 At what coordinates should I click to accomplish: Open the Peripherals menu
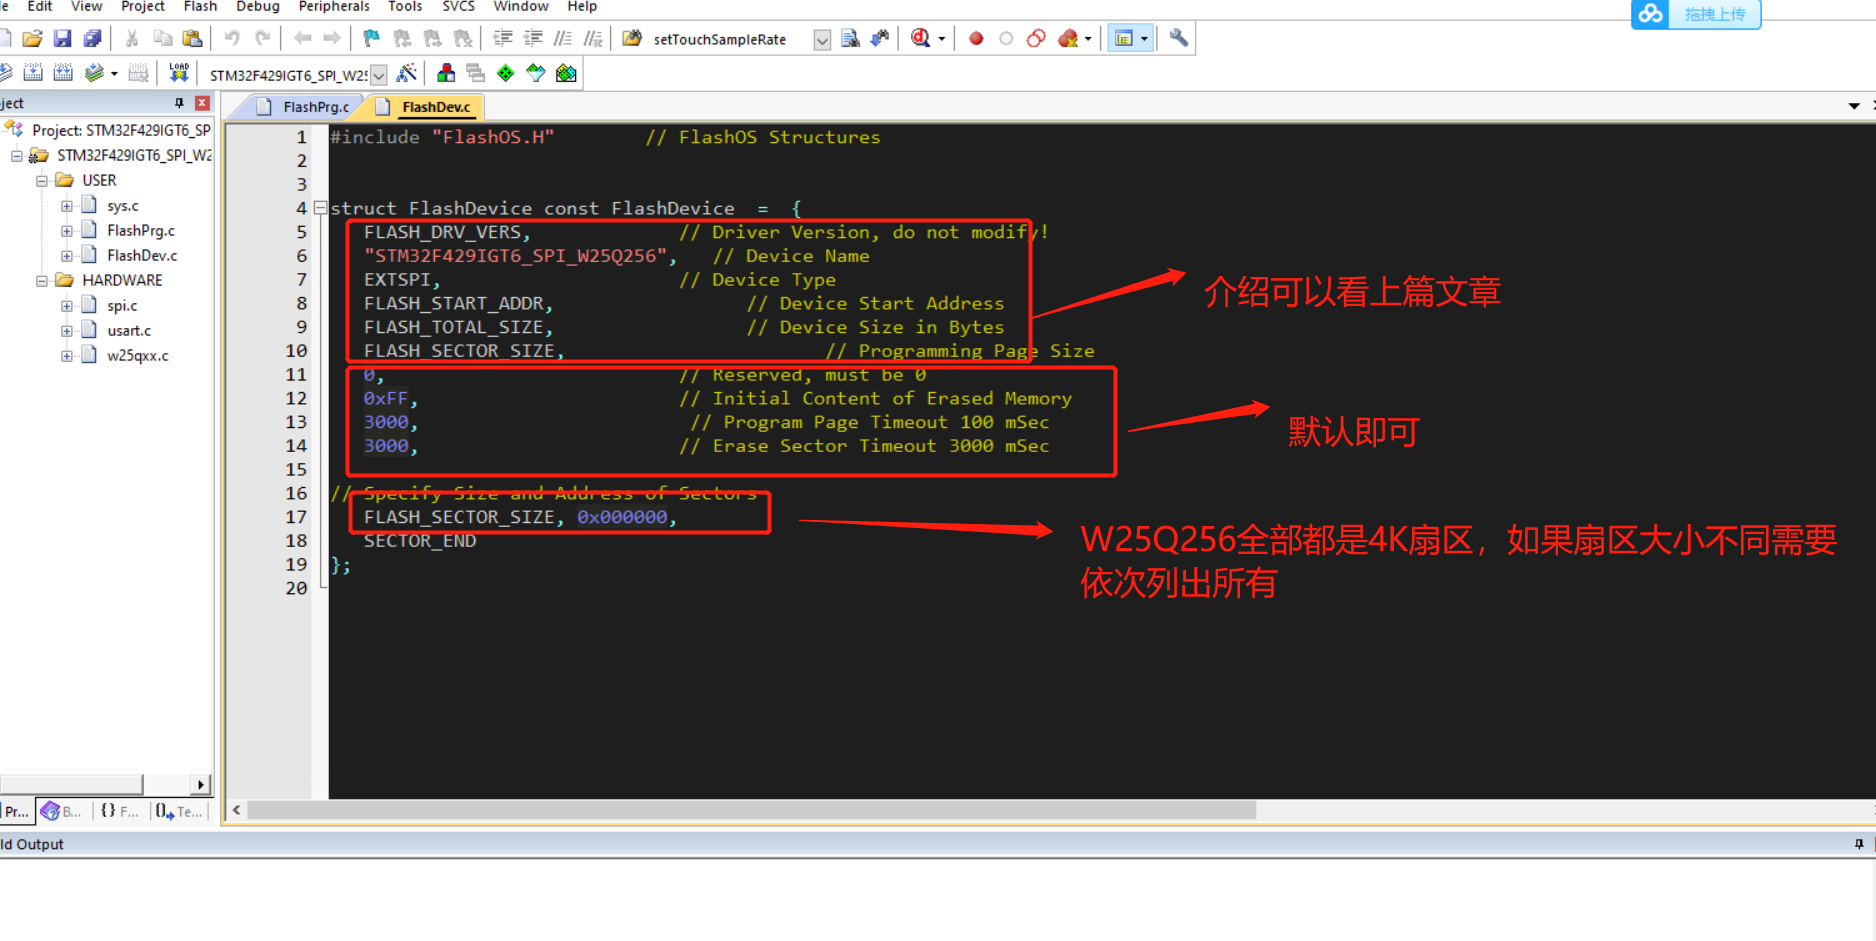pos(333,7)
